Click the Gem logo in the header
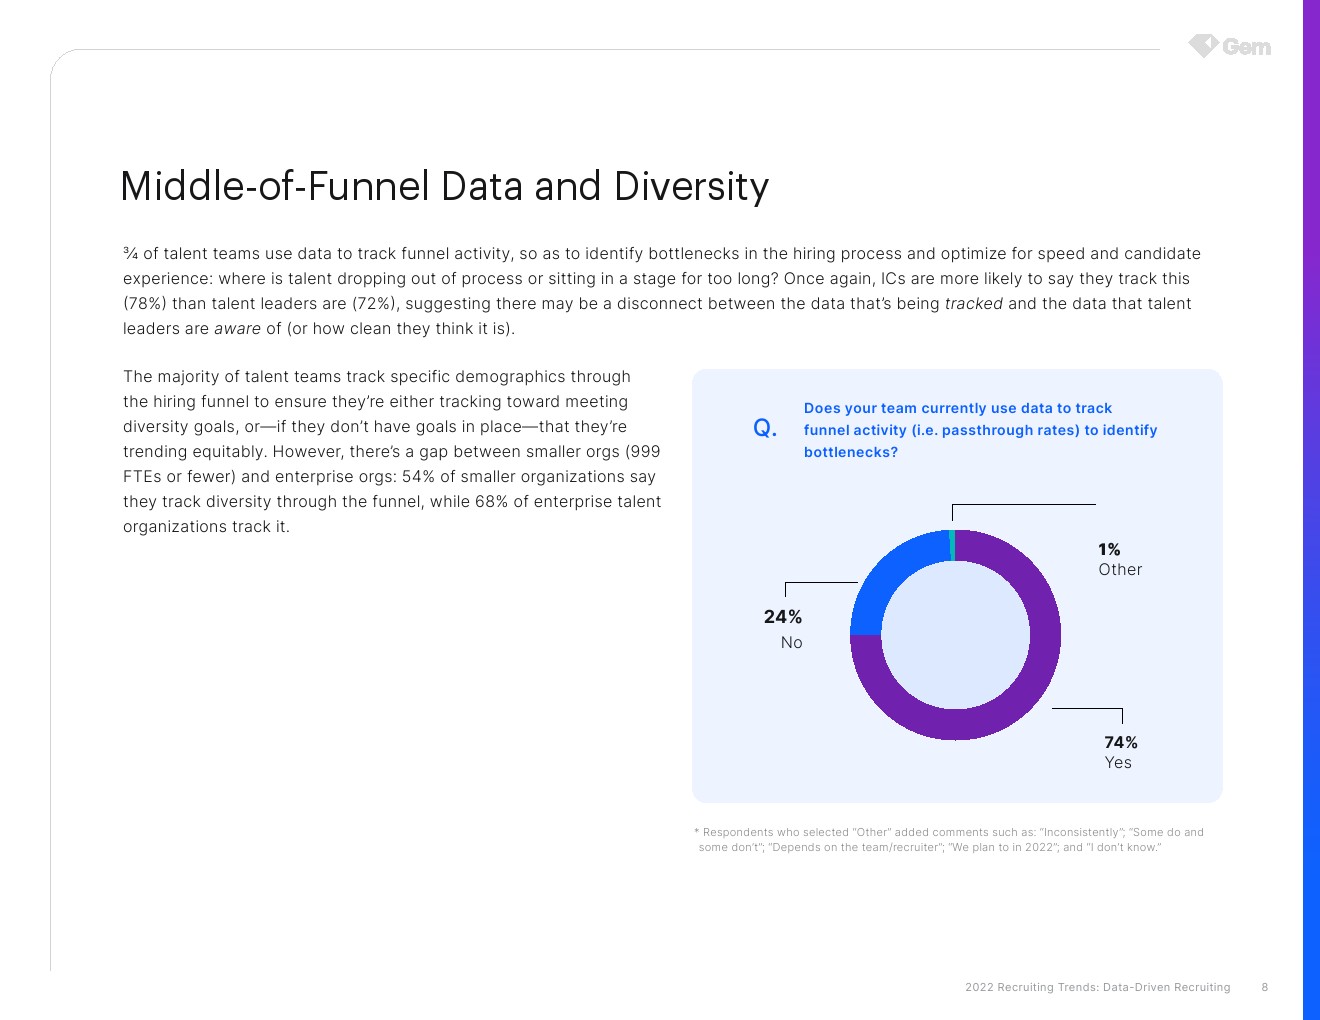This screenshot has height=1020, width=1320. point(1229,46)
